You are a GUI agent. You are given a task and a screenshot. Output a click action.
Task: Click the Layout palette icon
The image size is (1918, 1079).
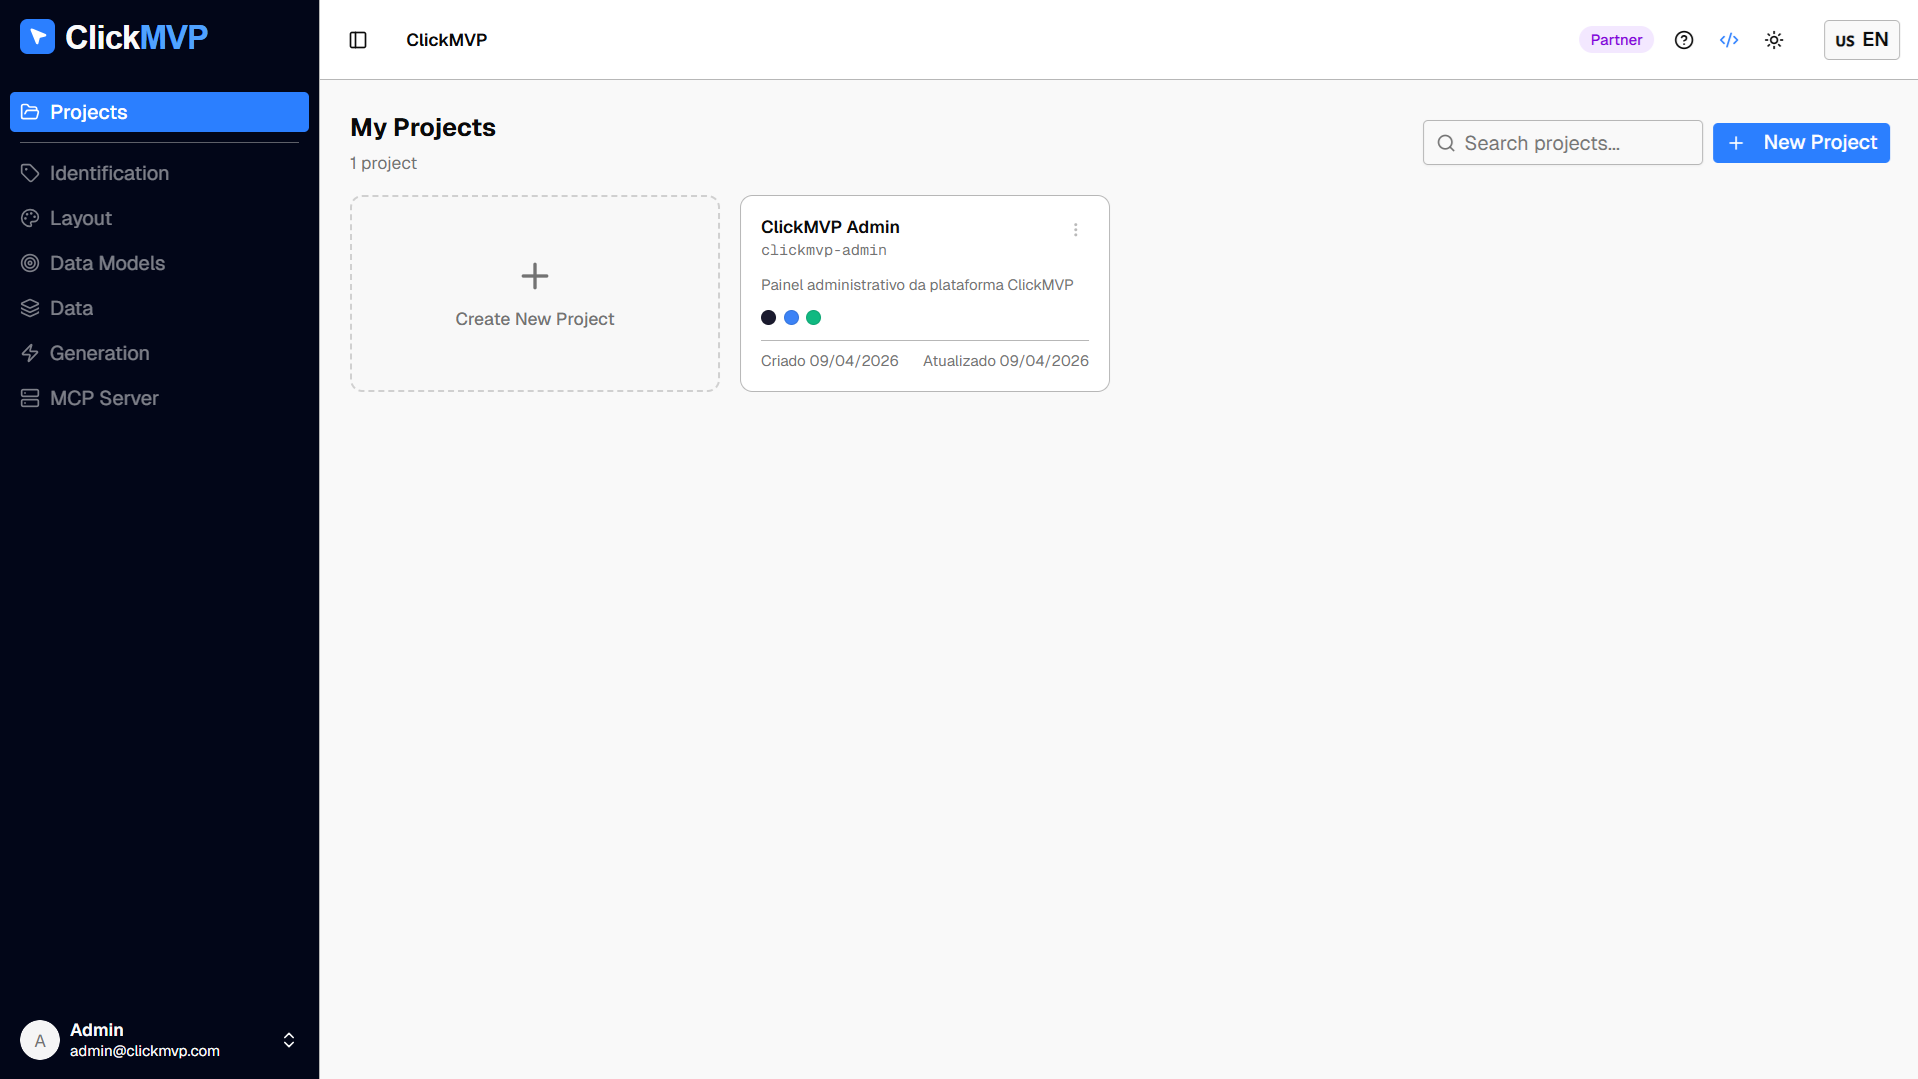coord(30,218)
